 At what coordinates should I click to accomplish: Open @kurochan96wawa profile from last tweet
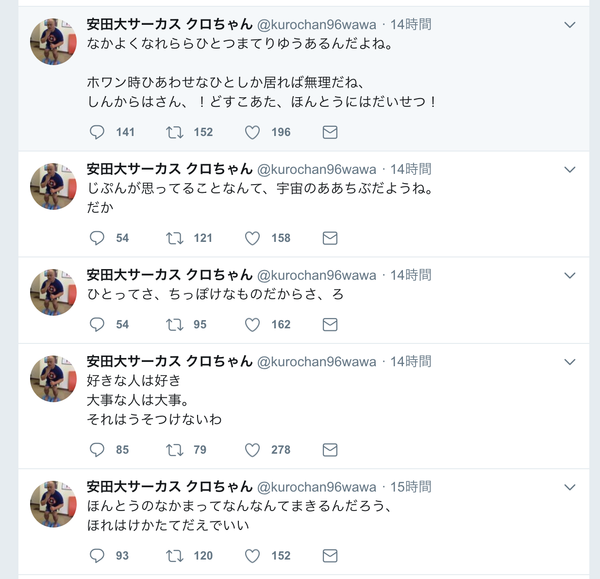coord(317,487)
